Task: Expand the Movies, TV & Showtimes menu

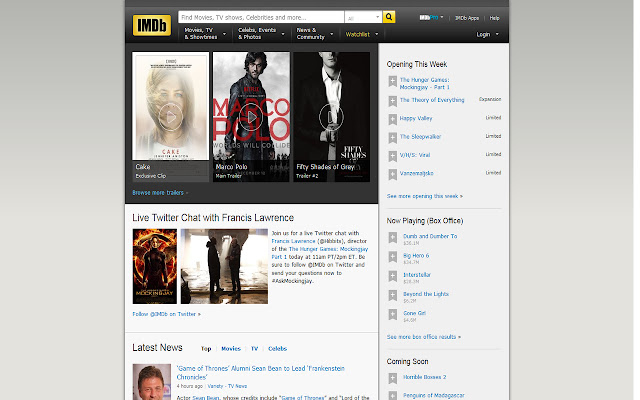Action: [205, 33]
